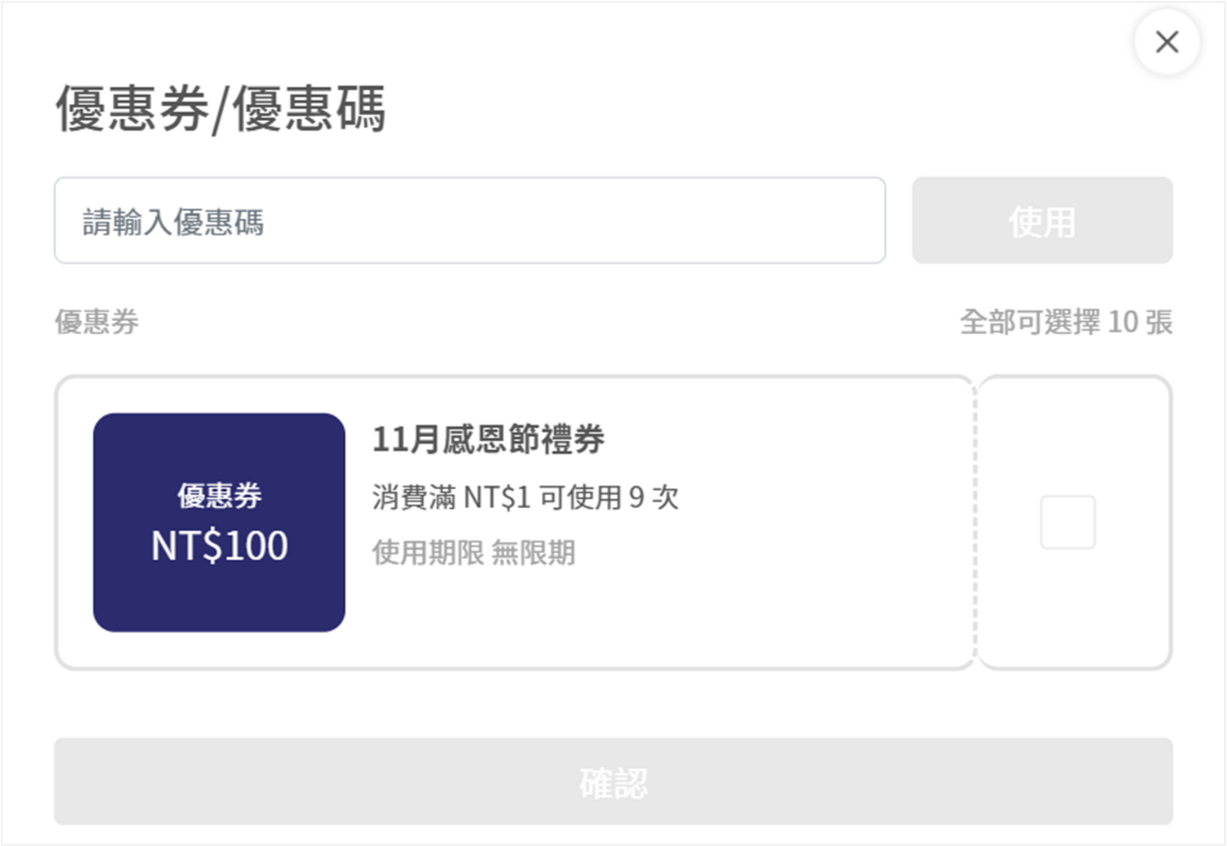The image size is (1227, 846).
Task: Click the gray 優惠券 section label
Action: [x=97, y=322]
